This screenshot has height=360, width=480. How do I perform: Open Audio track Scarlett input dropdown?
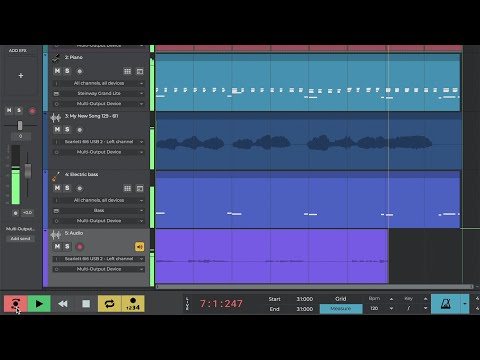pyautogui.click(x=99, y=259)
